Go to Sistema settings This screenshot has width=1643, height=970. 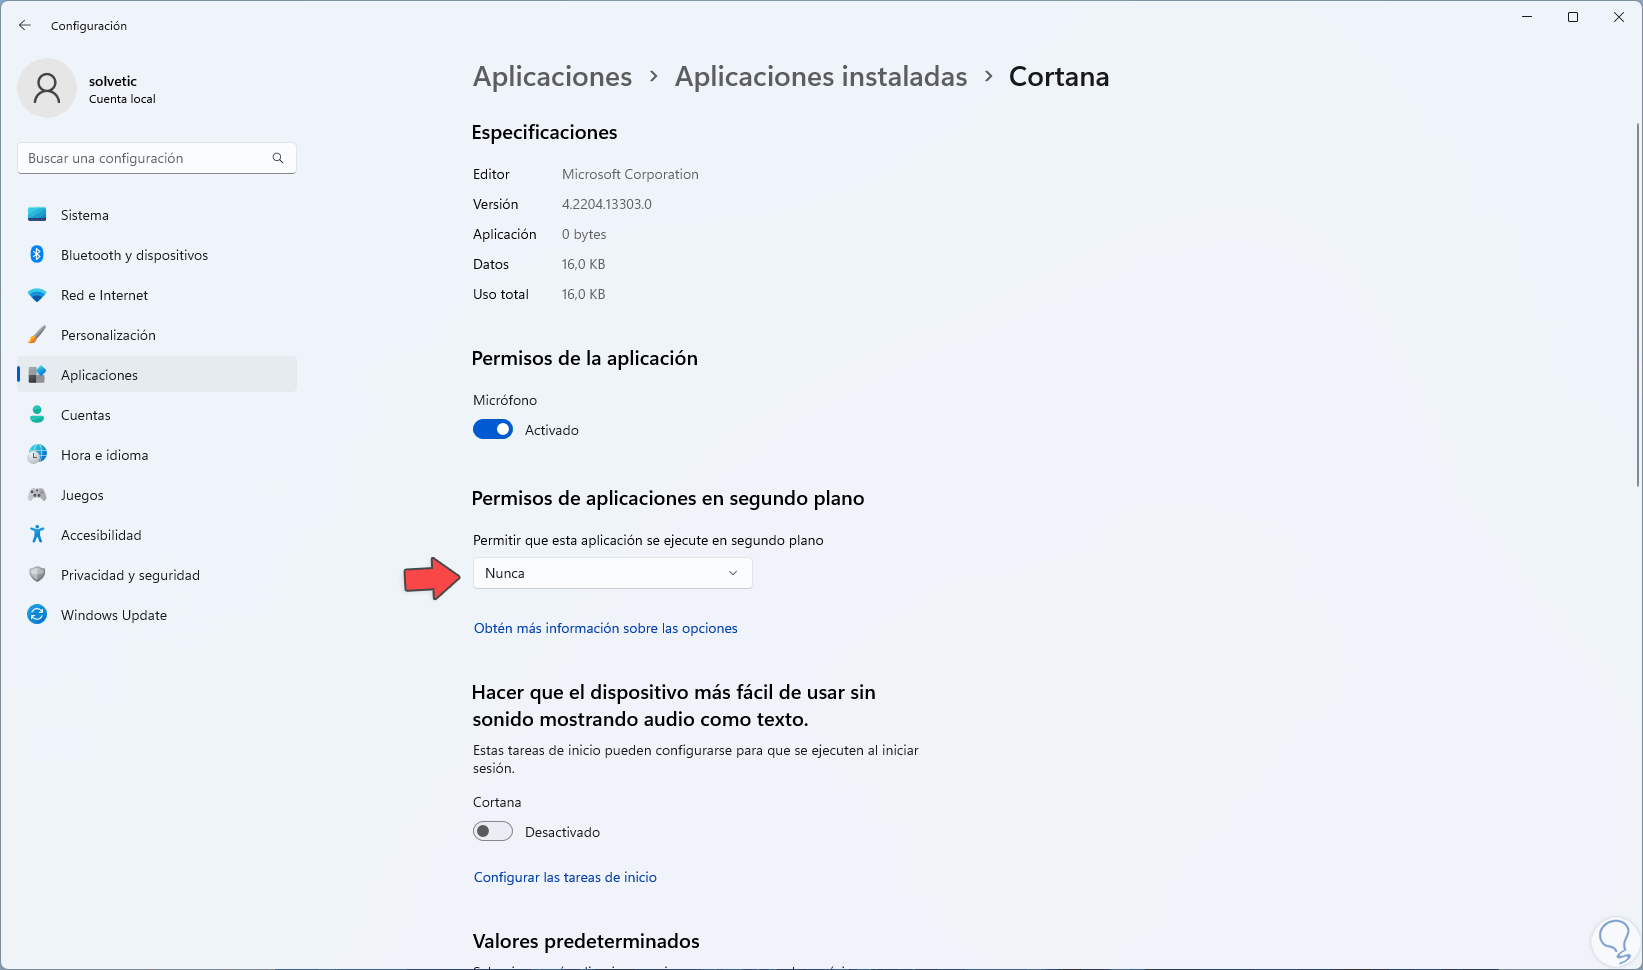[157, 215]
